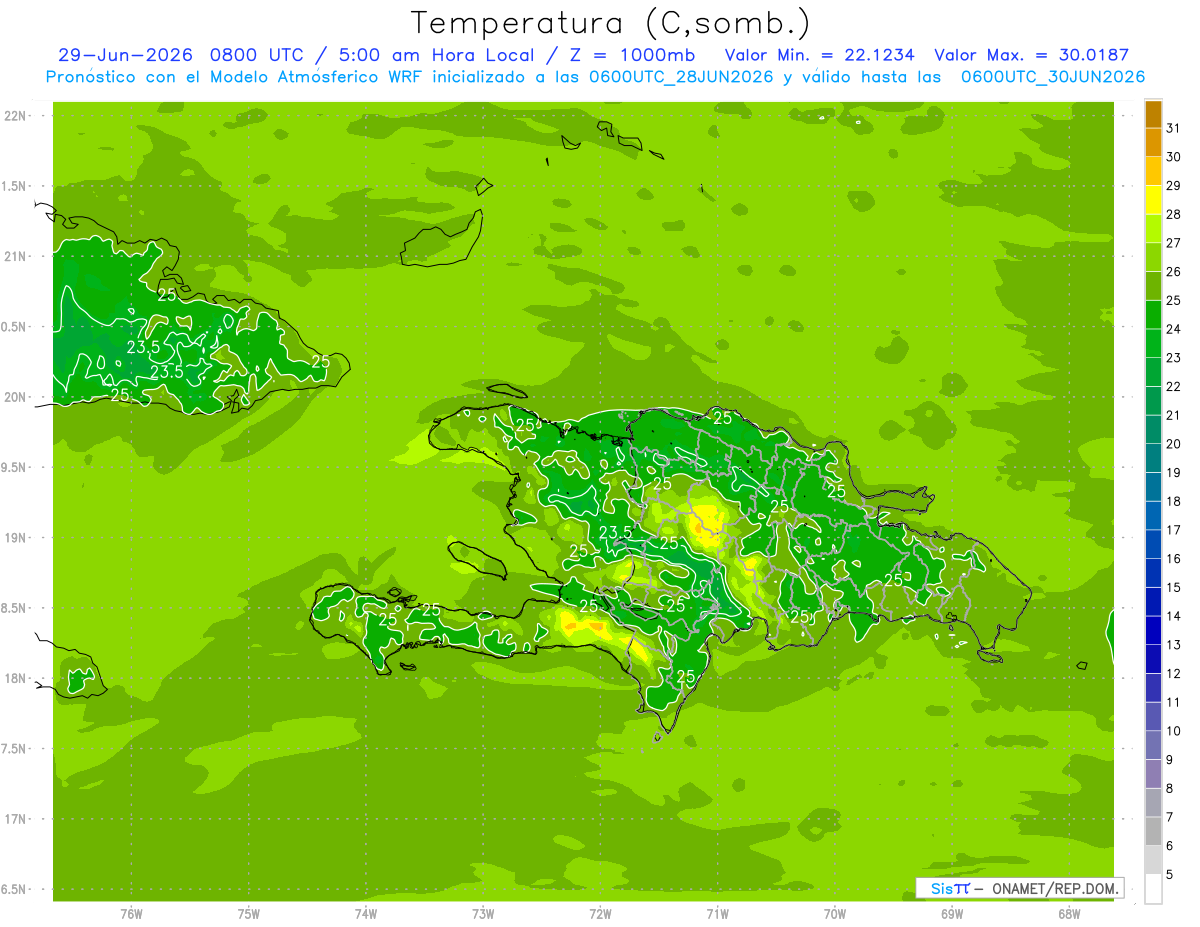Click the 'Valor Min. = 22.1234' readout
The height and width of the screenshot is (927, 1200).
819,55
